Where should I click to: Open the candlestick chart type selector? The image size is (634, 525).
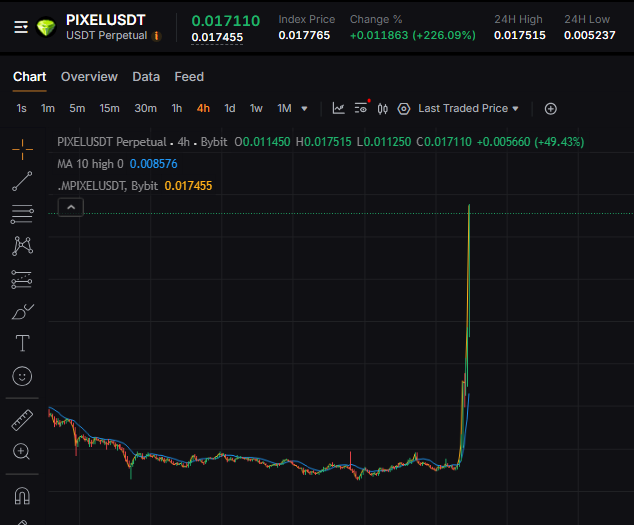coord(383,109)
